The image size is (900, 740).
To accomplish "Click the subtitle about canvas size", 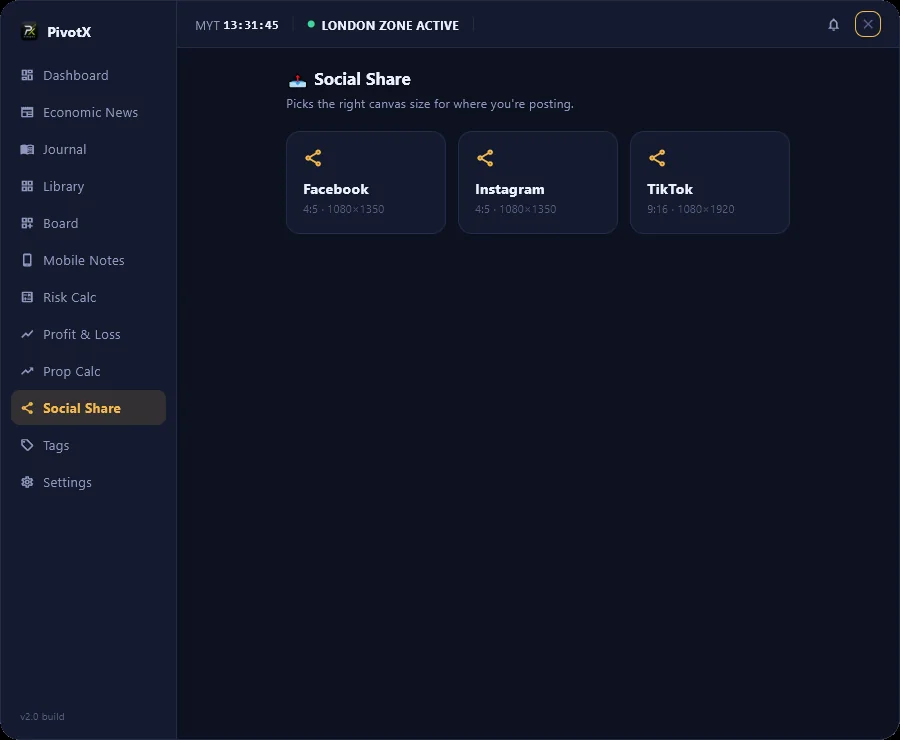I will (x=430, y=104).
